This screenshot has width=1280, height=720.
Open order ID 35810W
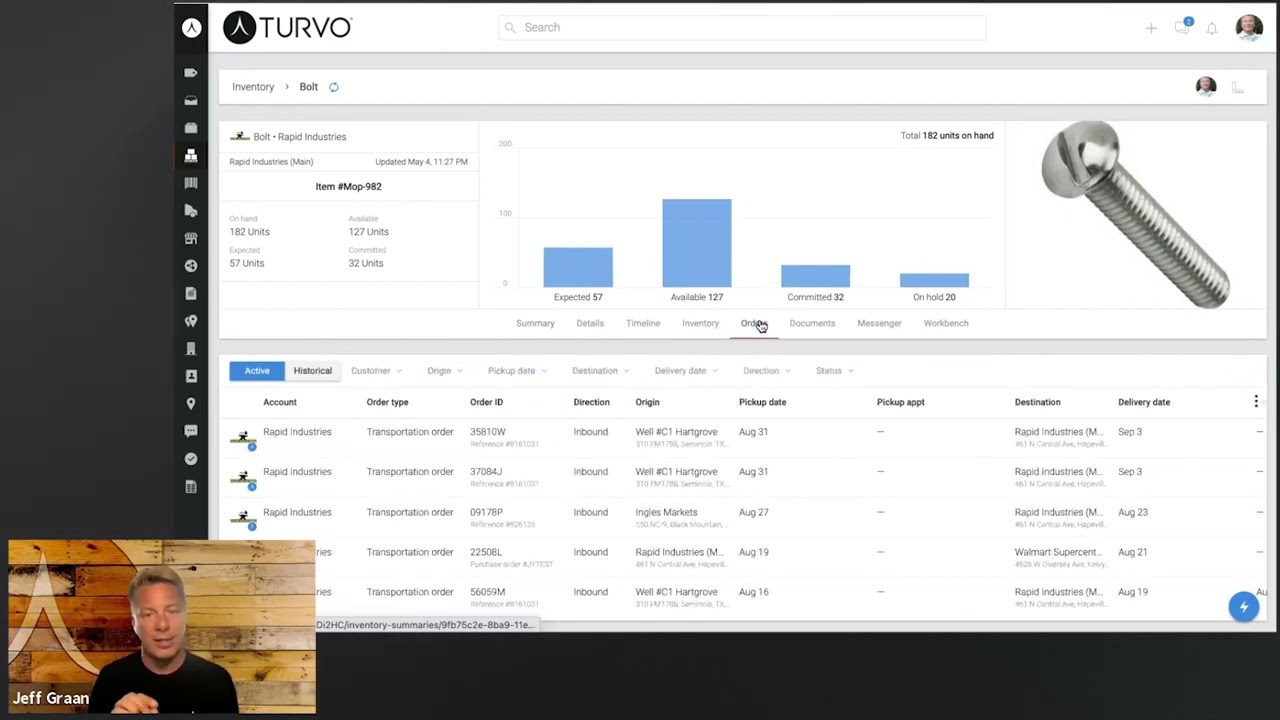point(488,432)
